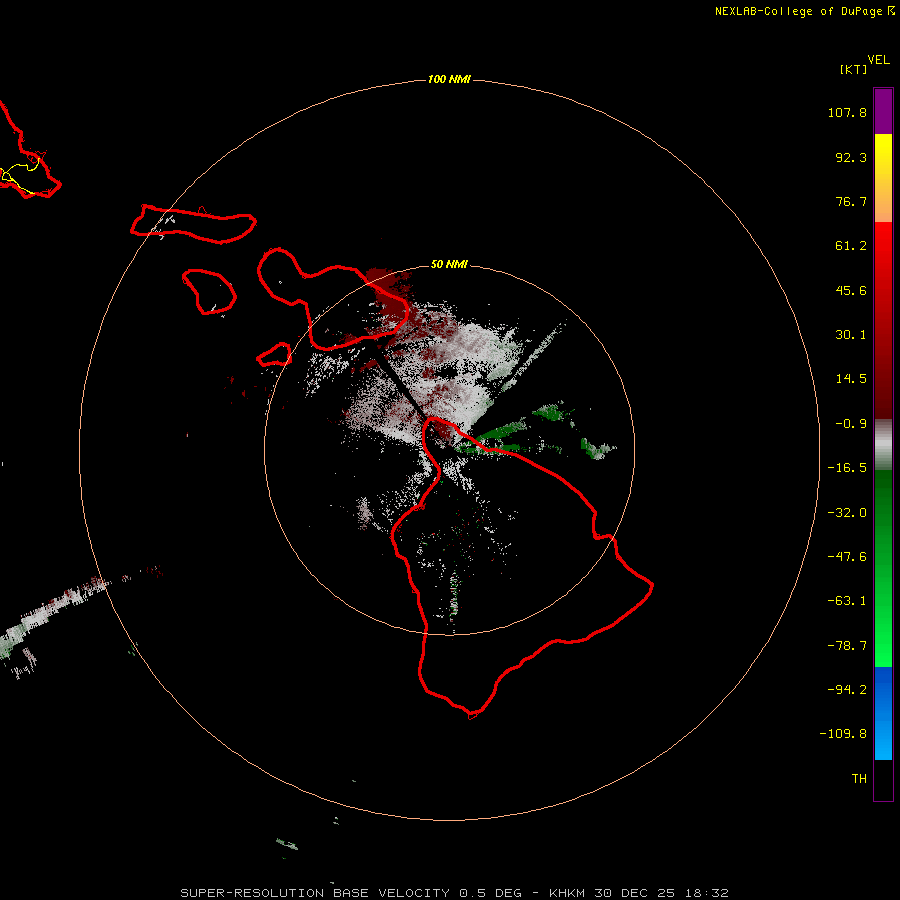
Task: Click the 45.6 legend value
Action: point(851,290)
